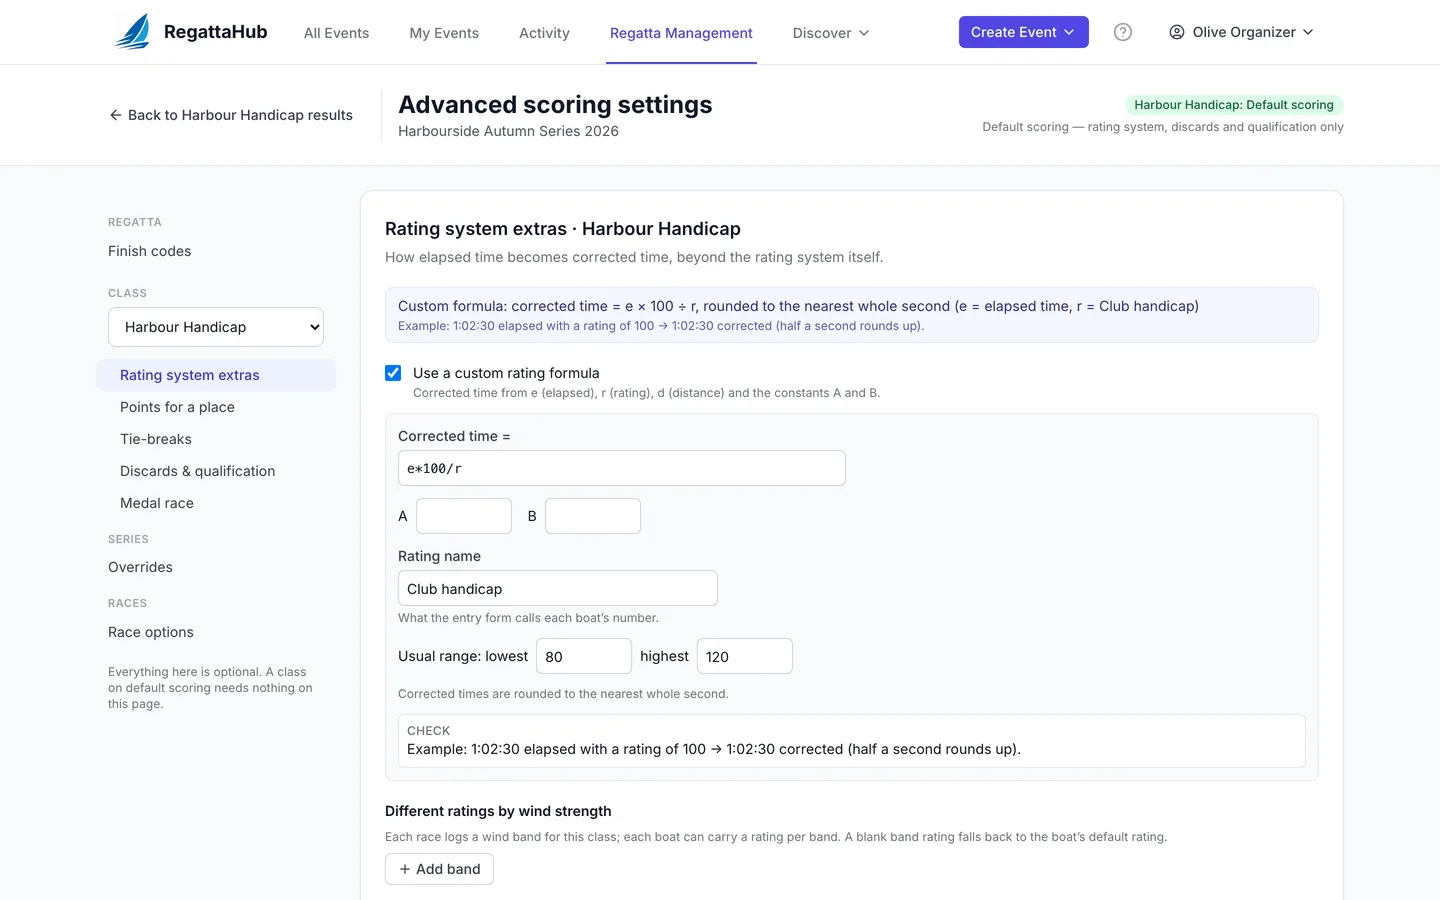
Task: Edit the highest usual range value
Action: tap(745, 656)
